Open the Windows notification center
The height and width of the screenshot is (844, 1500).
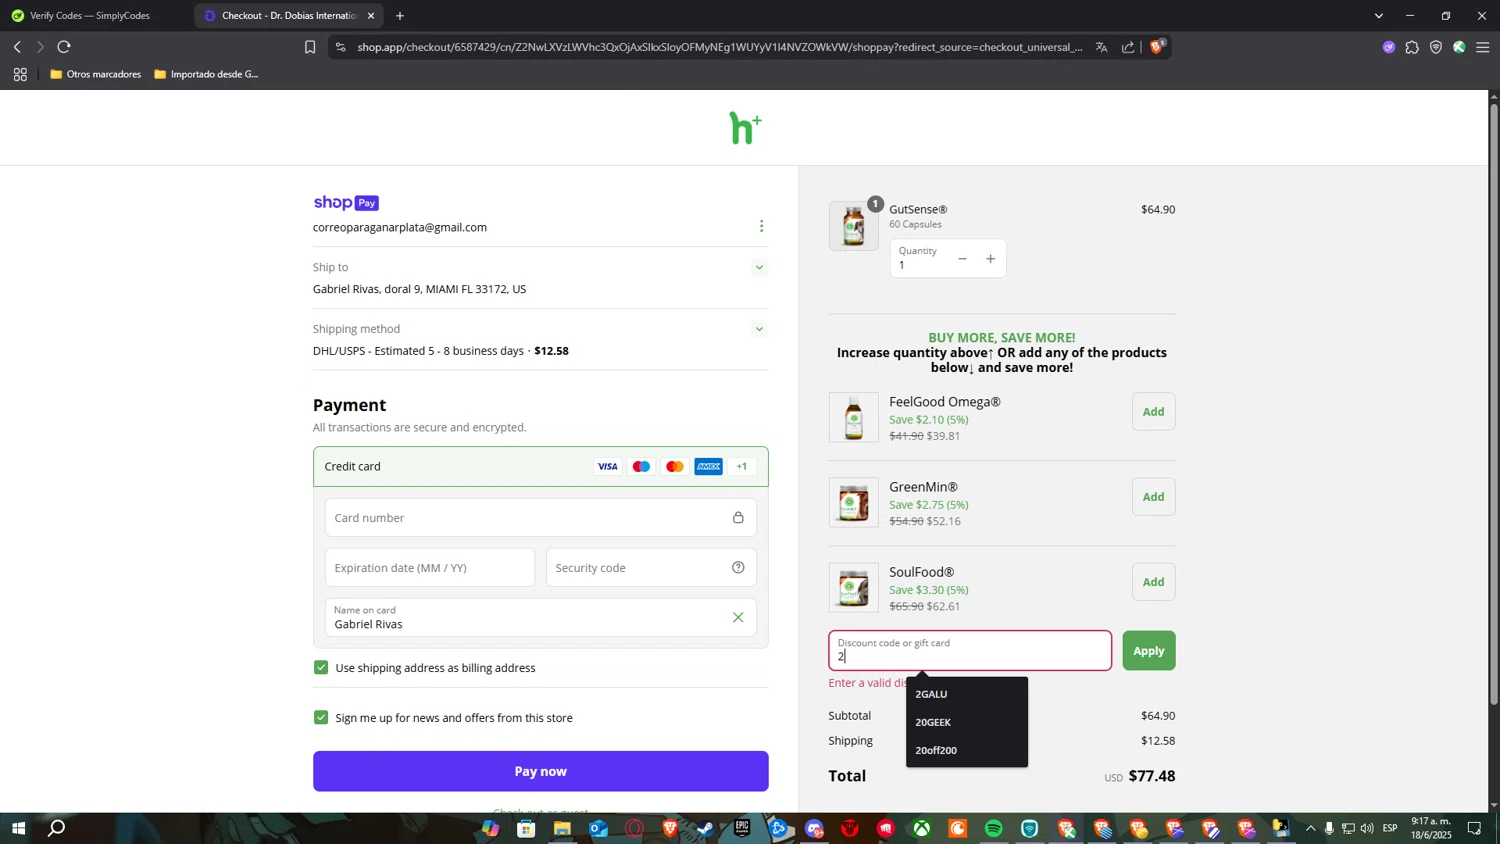(x=1475, y=828)
